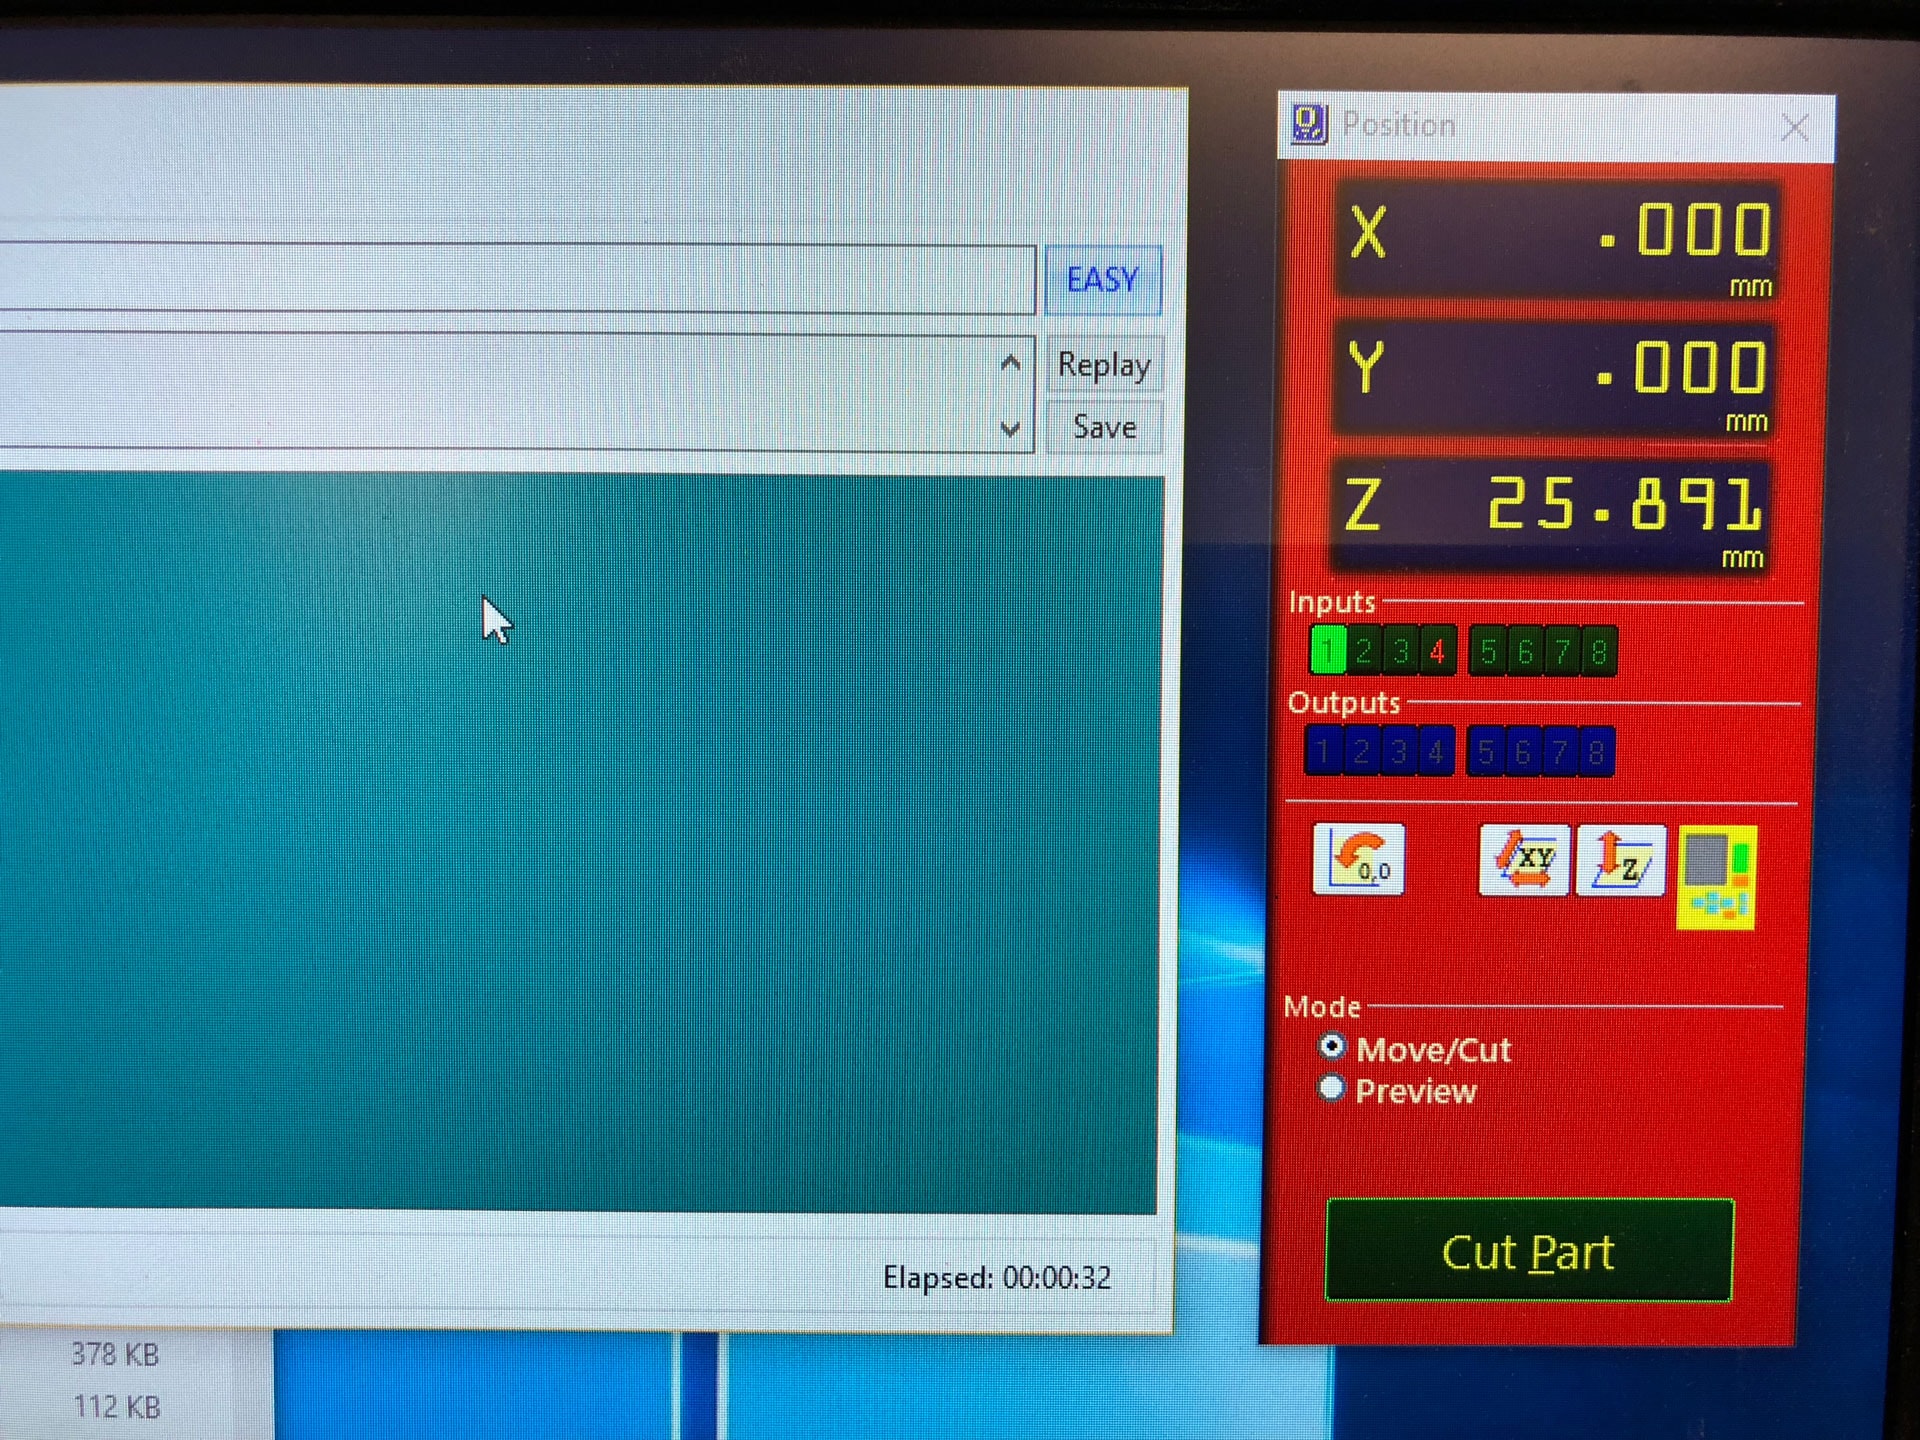
Task: Click the EASY button
Action: (x=1103, y=279)
